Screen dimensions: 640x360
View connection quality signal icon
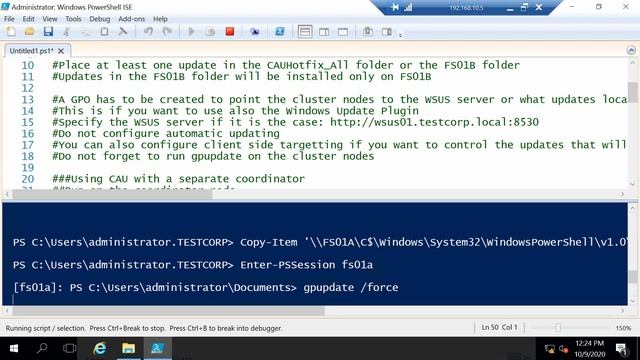point(408,7)
